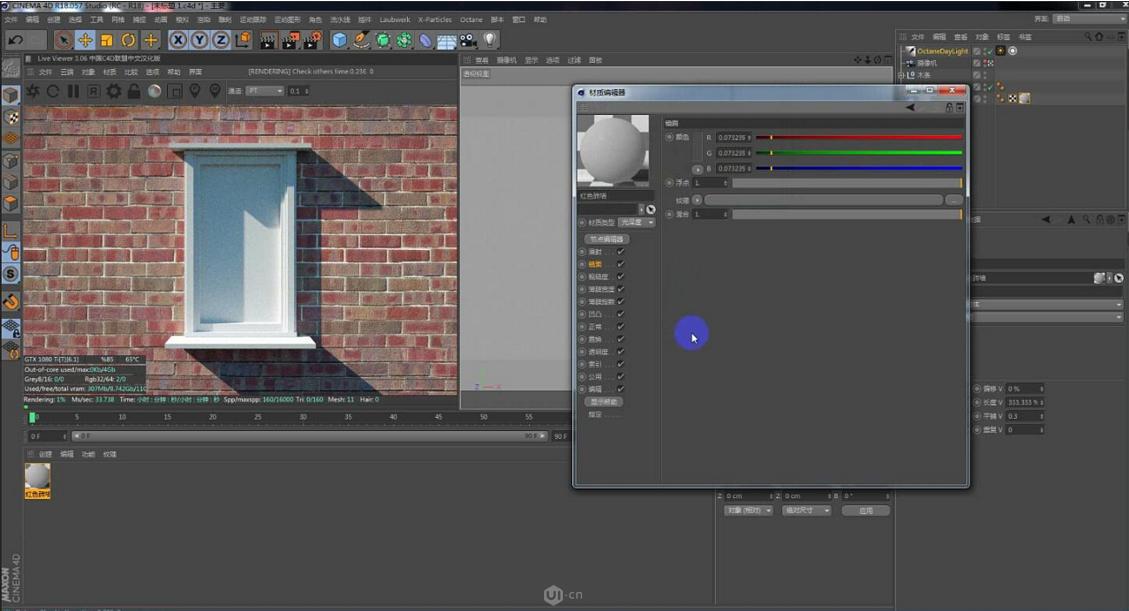Enable region render with the R icon

click(x=93, y=90)
